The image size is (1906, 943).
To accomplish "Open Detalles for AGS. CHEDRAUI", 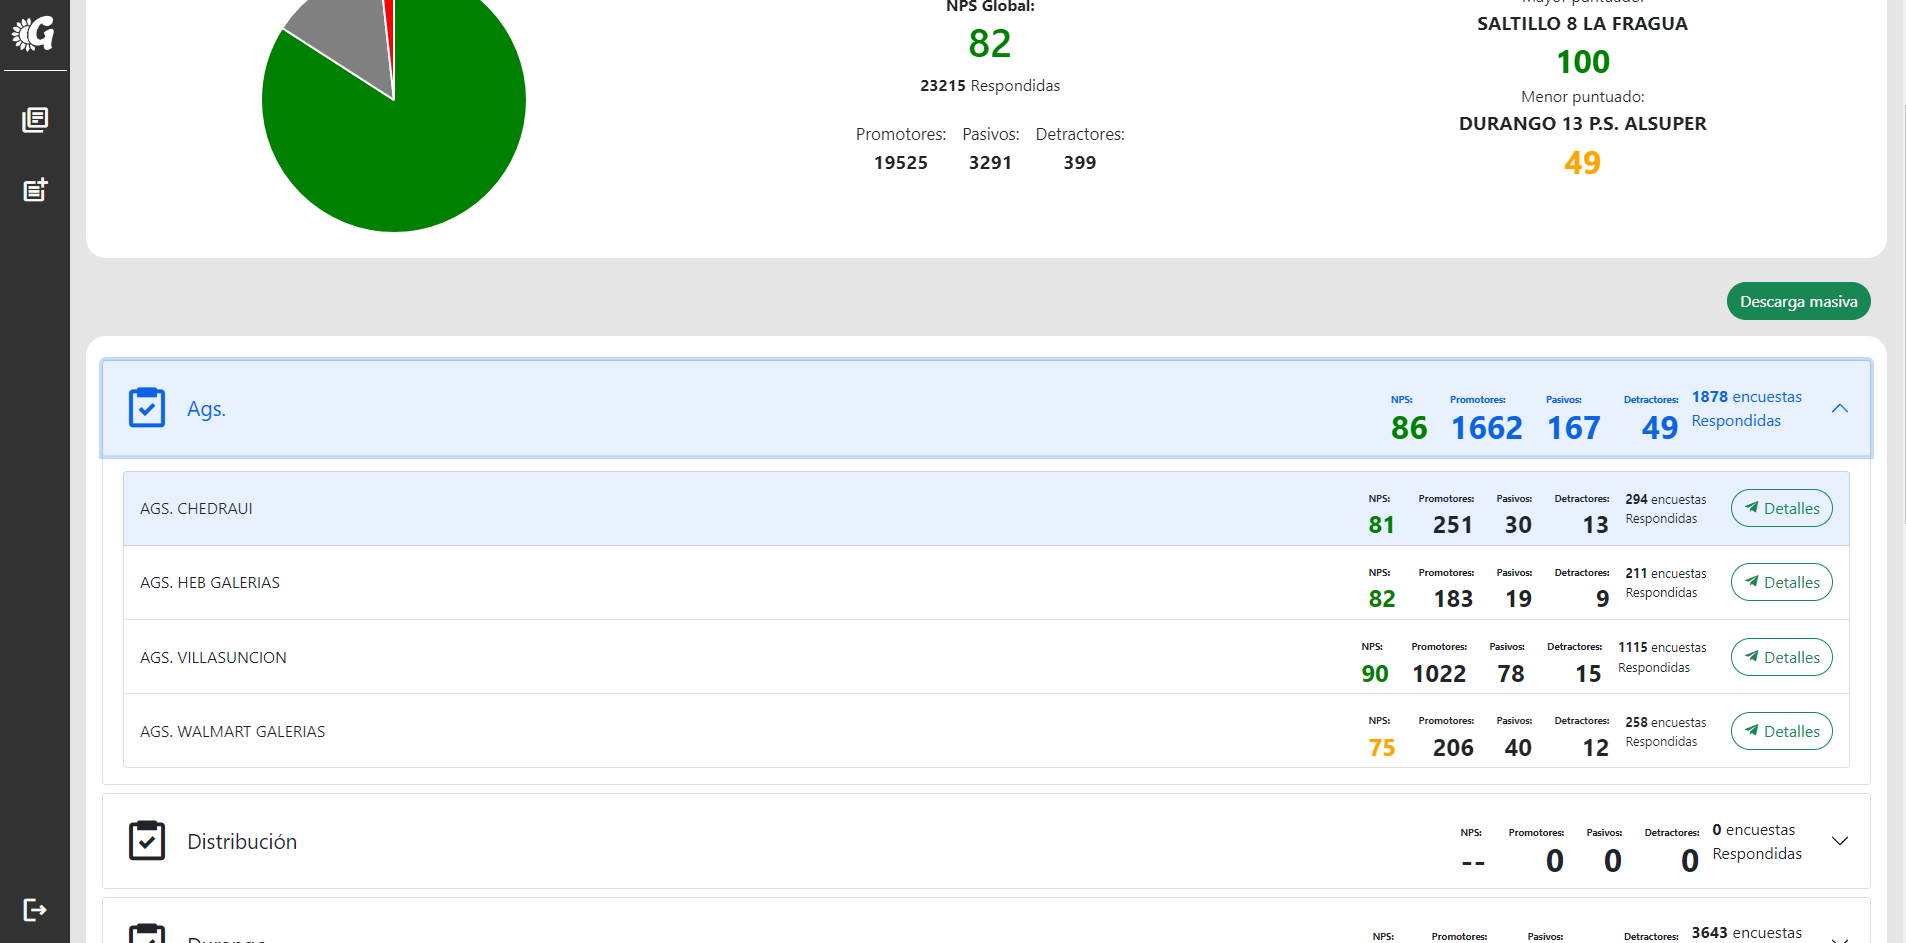I will (x=1781, y=508).
